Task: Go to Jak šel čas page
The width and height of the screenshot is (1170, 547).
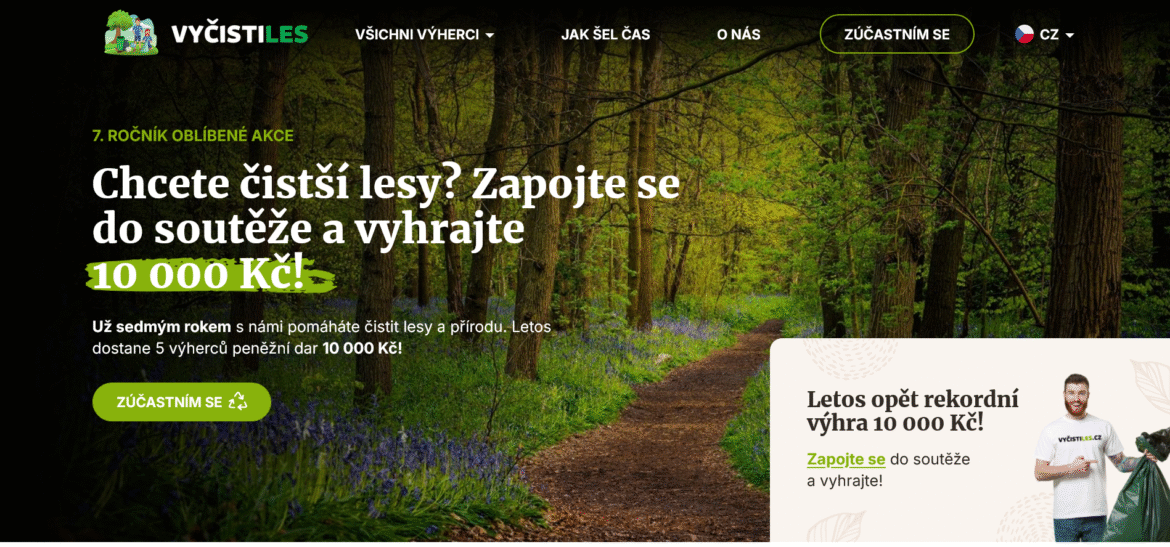Action: (x=605, y=34)
